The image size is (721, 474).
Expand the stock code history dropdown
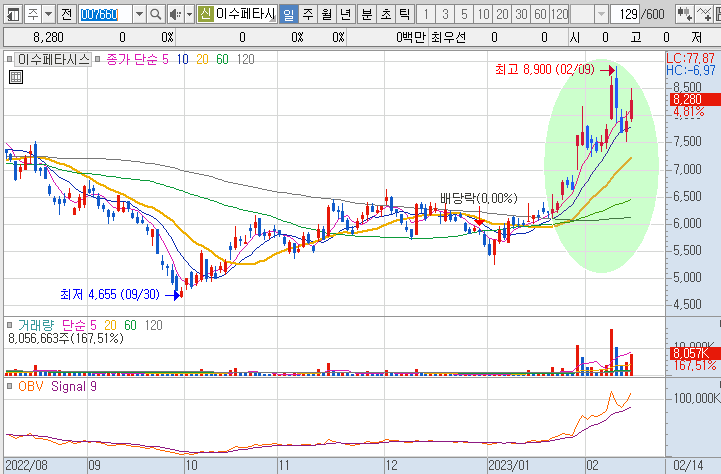click(x=139, y=14)
